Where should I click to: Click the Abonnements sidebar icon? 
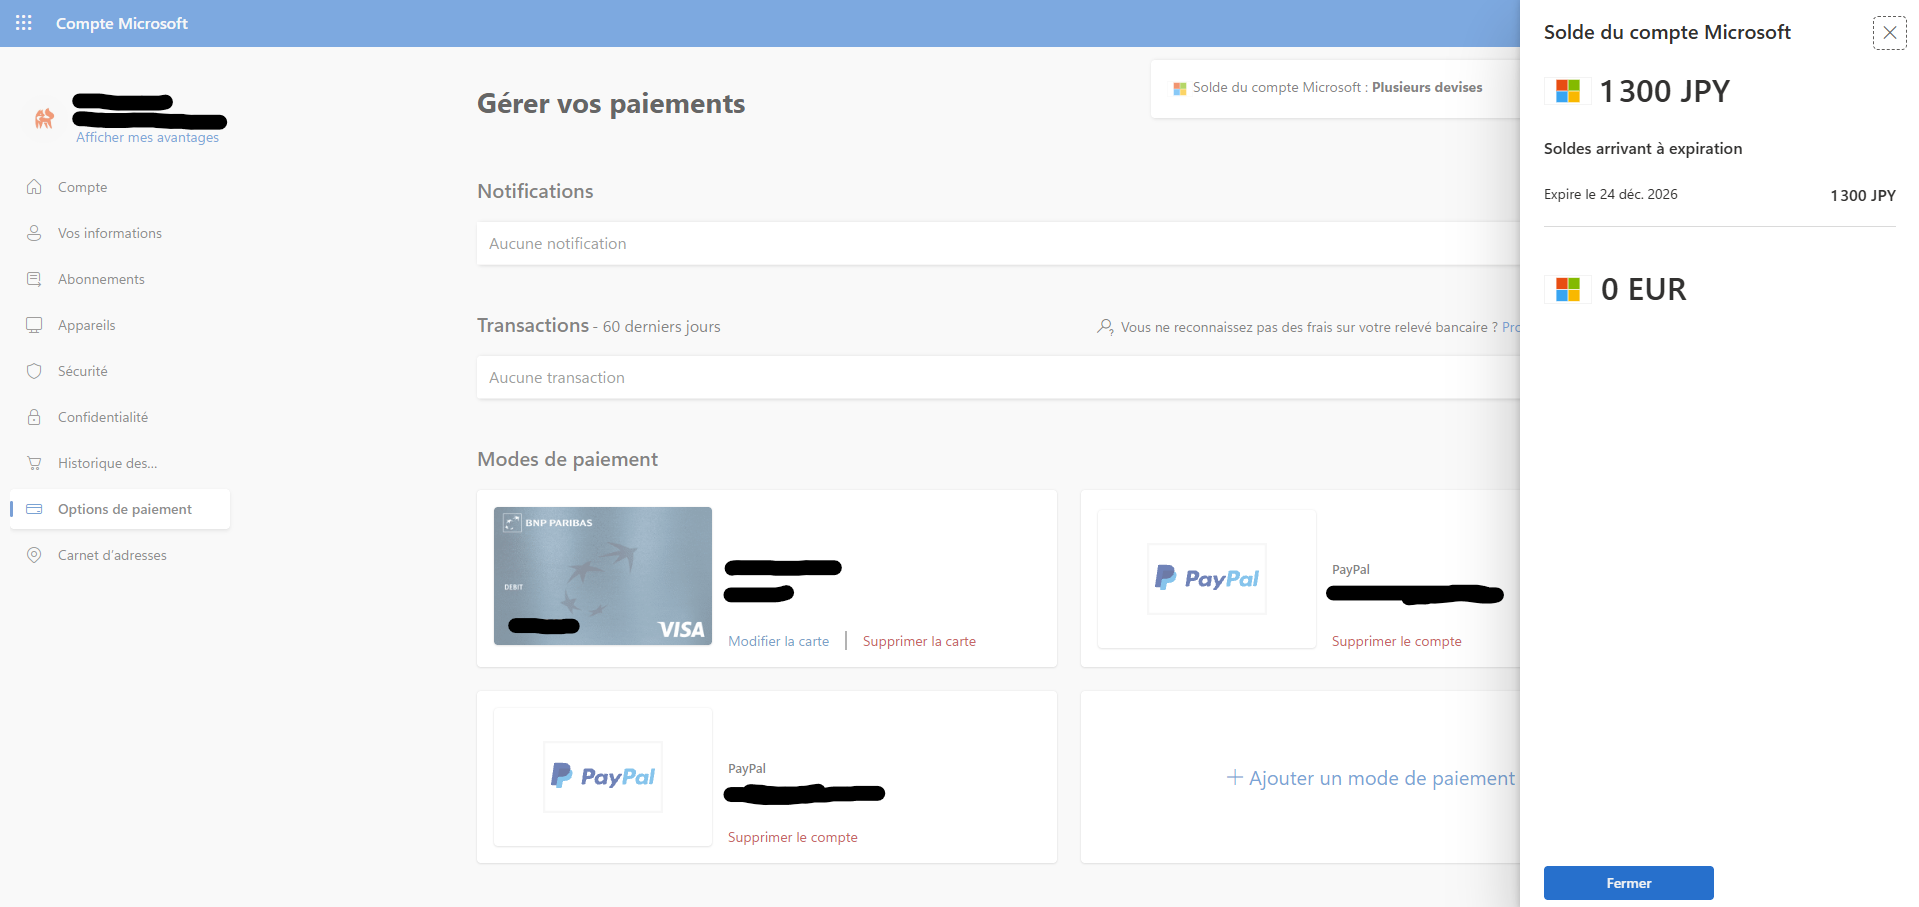pyautogui.click(x=34, y=279)
